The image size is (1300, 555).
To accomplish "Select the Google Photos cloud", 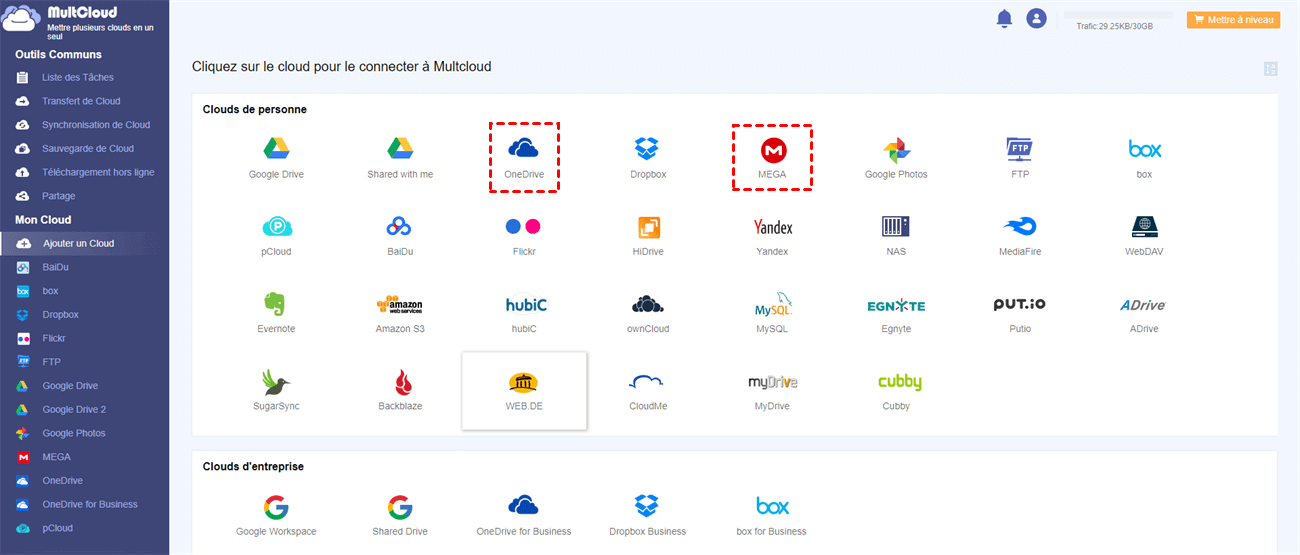I will click(896, 151).
